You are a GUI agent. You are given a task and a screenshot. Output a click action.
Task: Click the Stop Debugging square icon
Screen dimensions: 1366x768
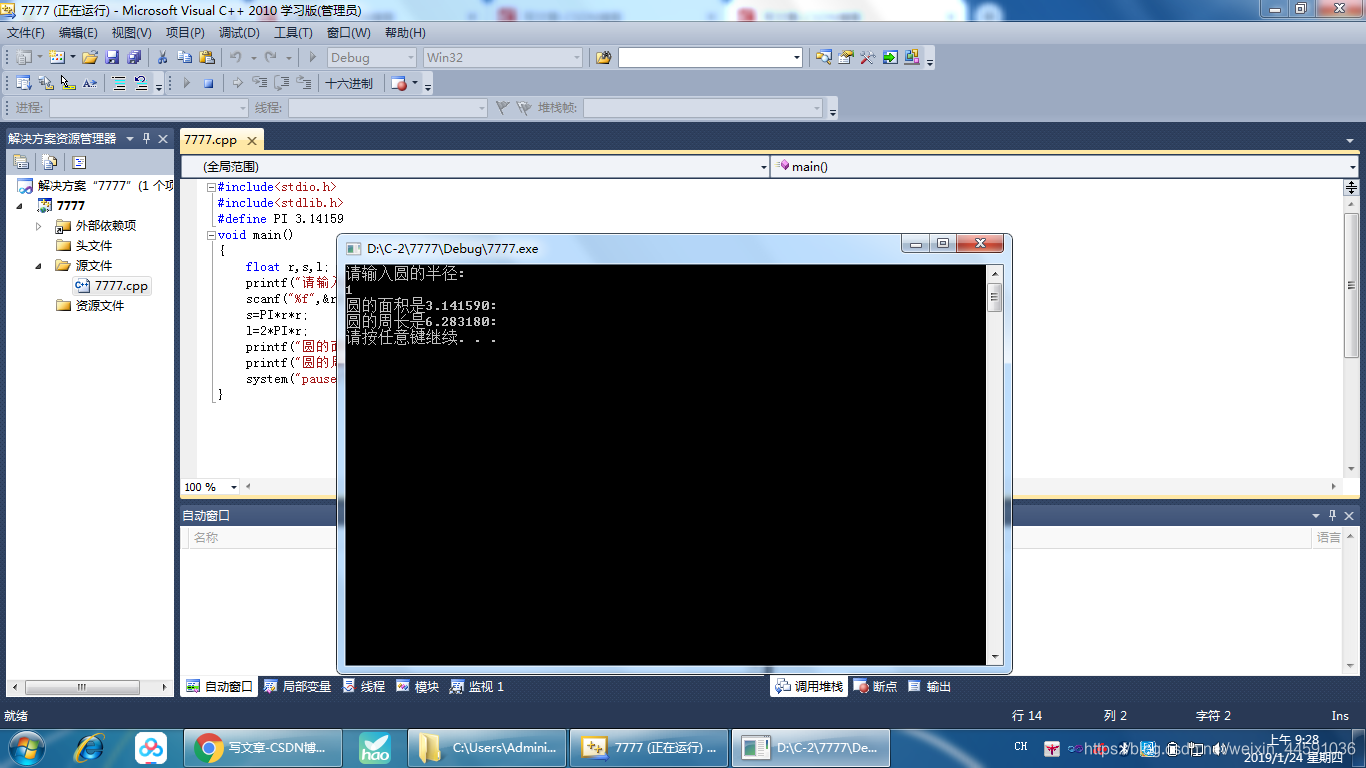tap(208, 84)
